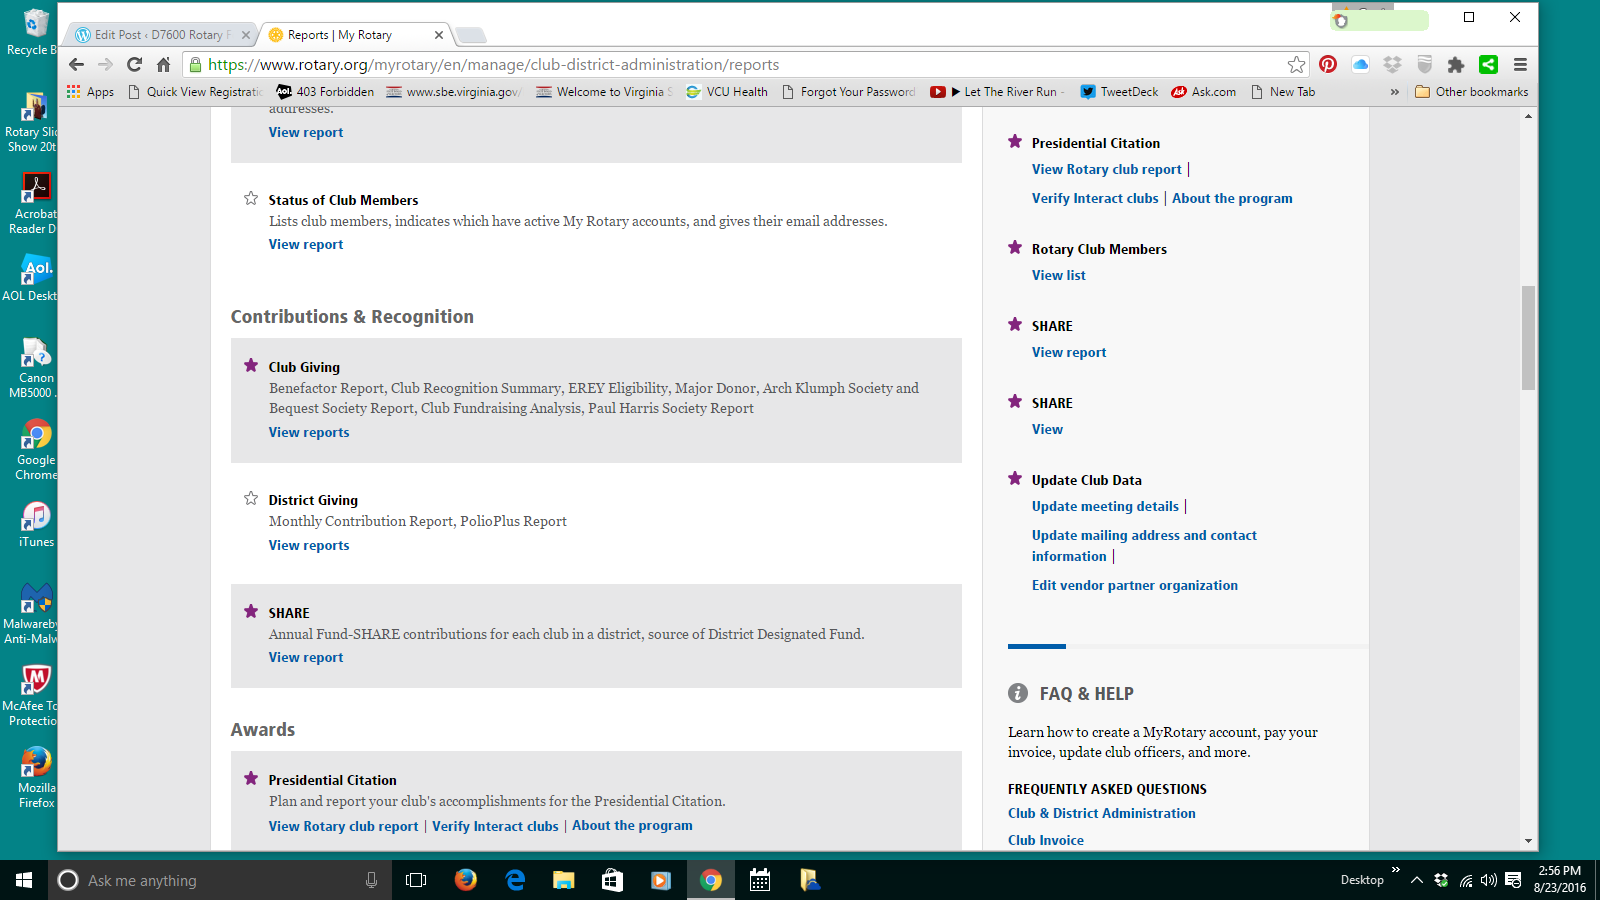
Task: Launch File Explorer from the taskbar
Action: tap(564, 880)
